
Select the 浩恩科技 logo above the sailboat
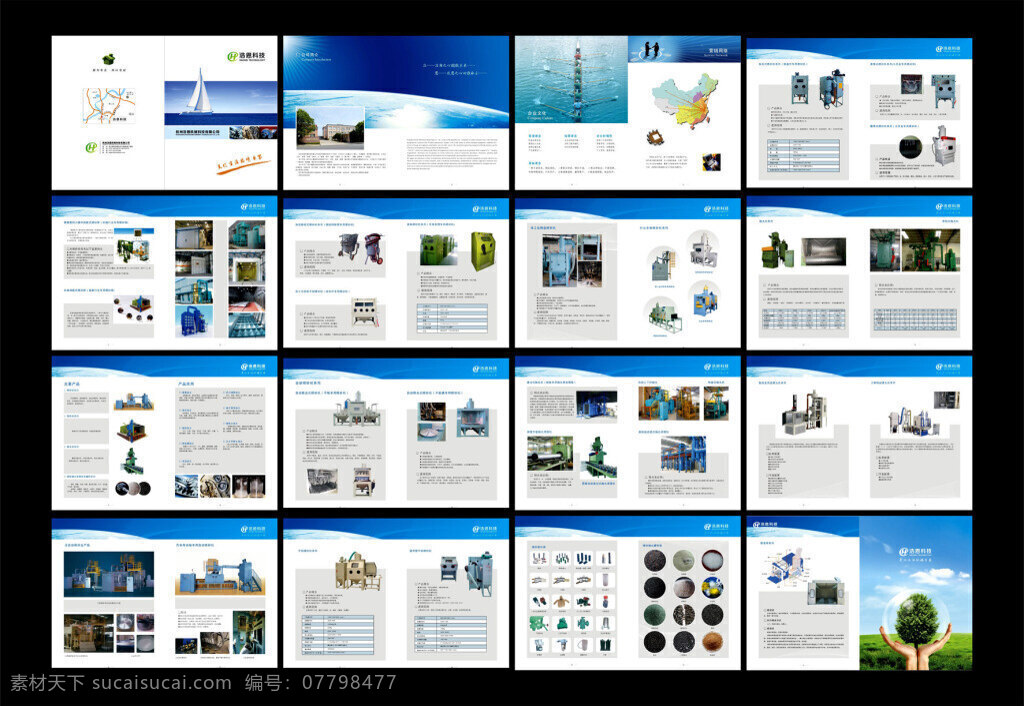coord(246,56)
